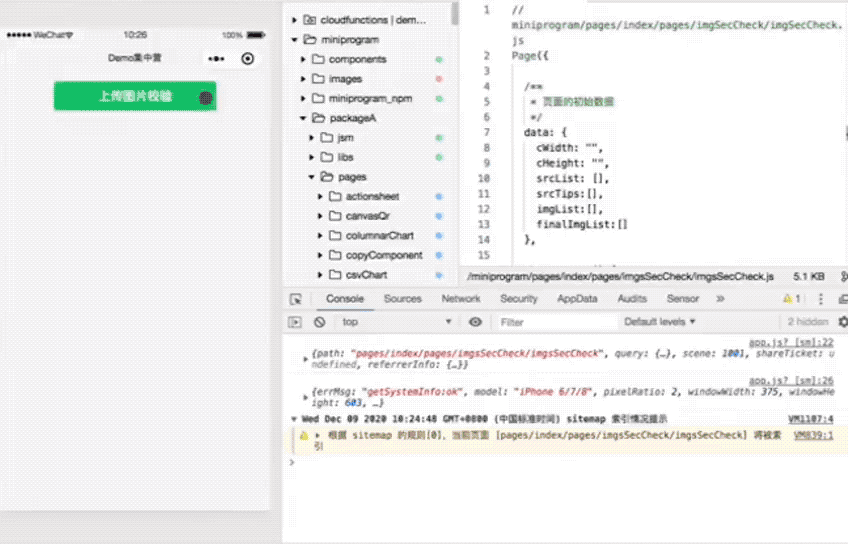Click the file tree vertical scrollbar

coord(455,13)
